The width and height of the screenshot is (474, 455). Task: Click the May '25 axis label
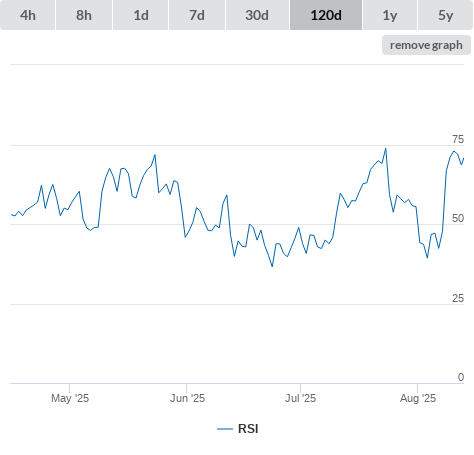(x=70, y=398)
